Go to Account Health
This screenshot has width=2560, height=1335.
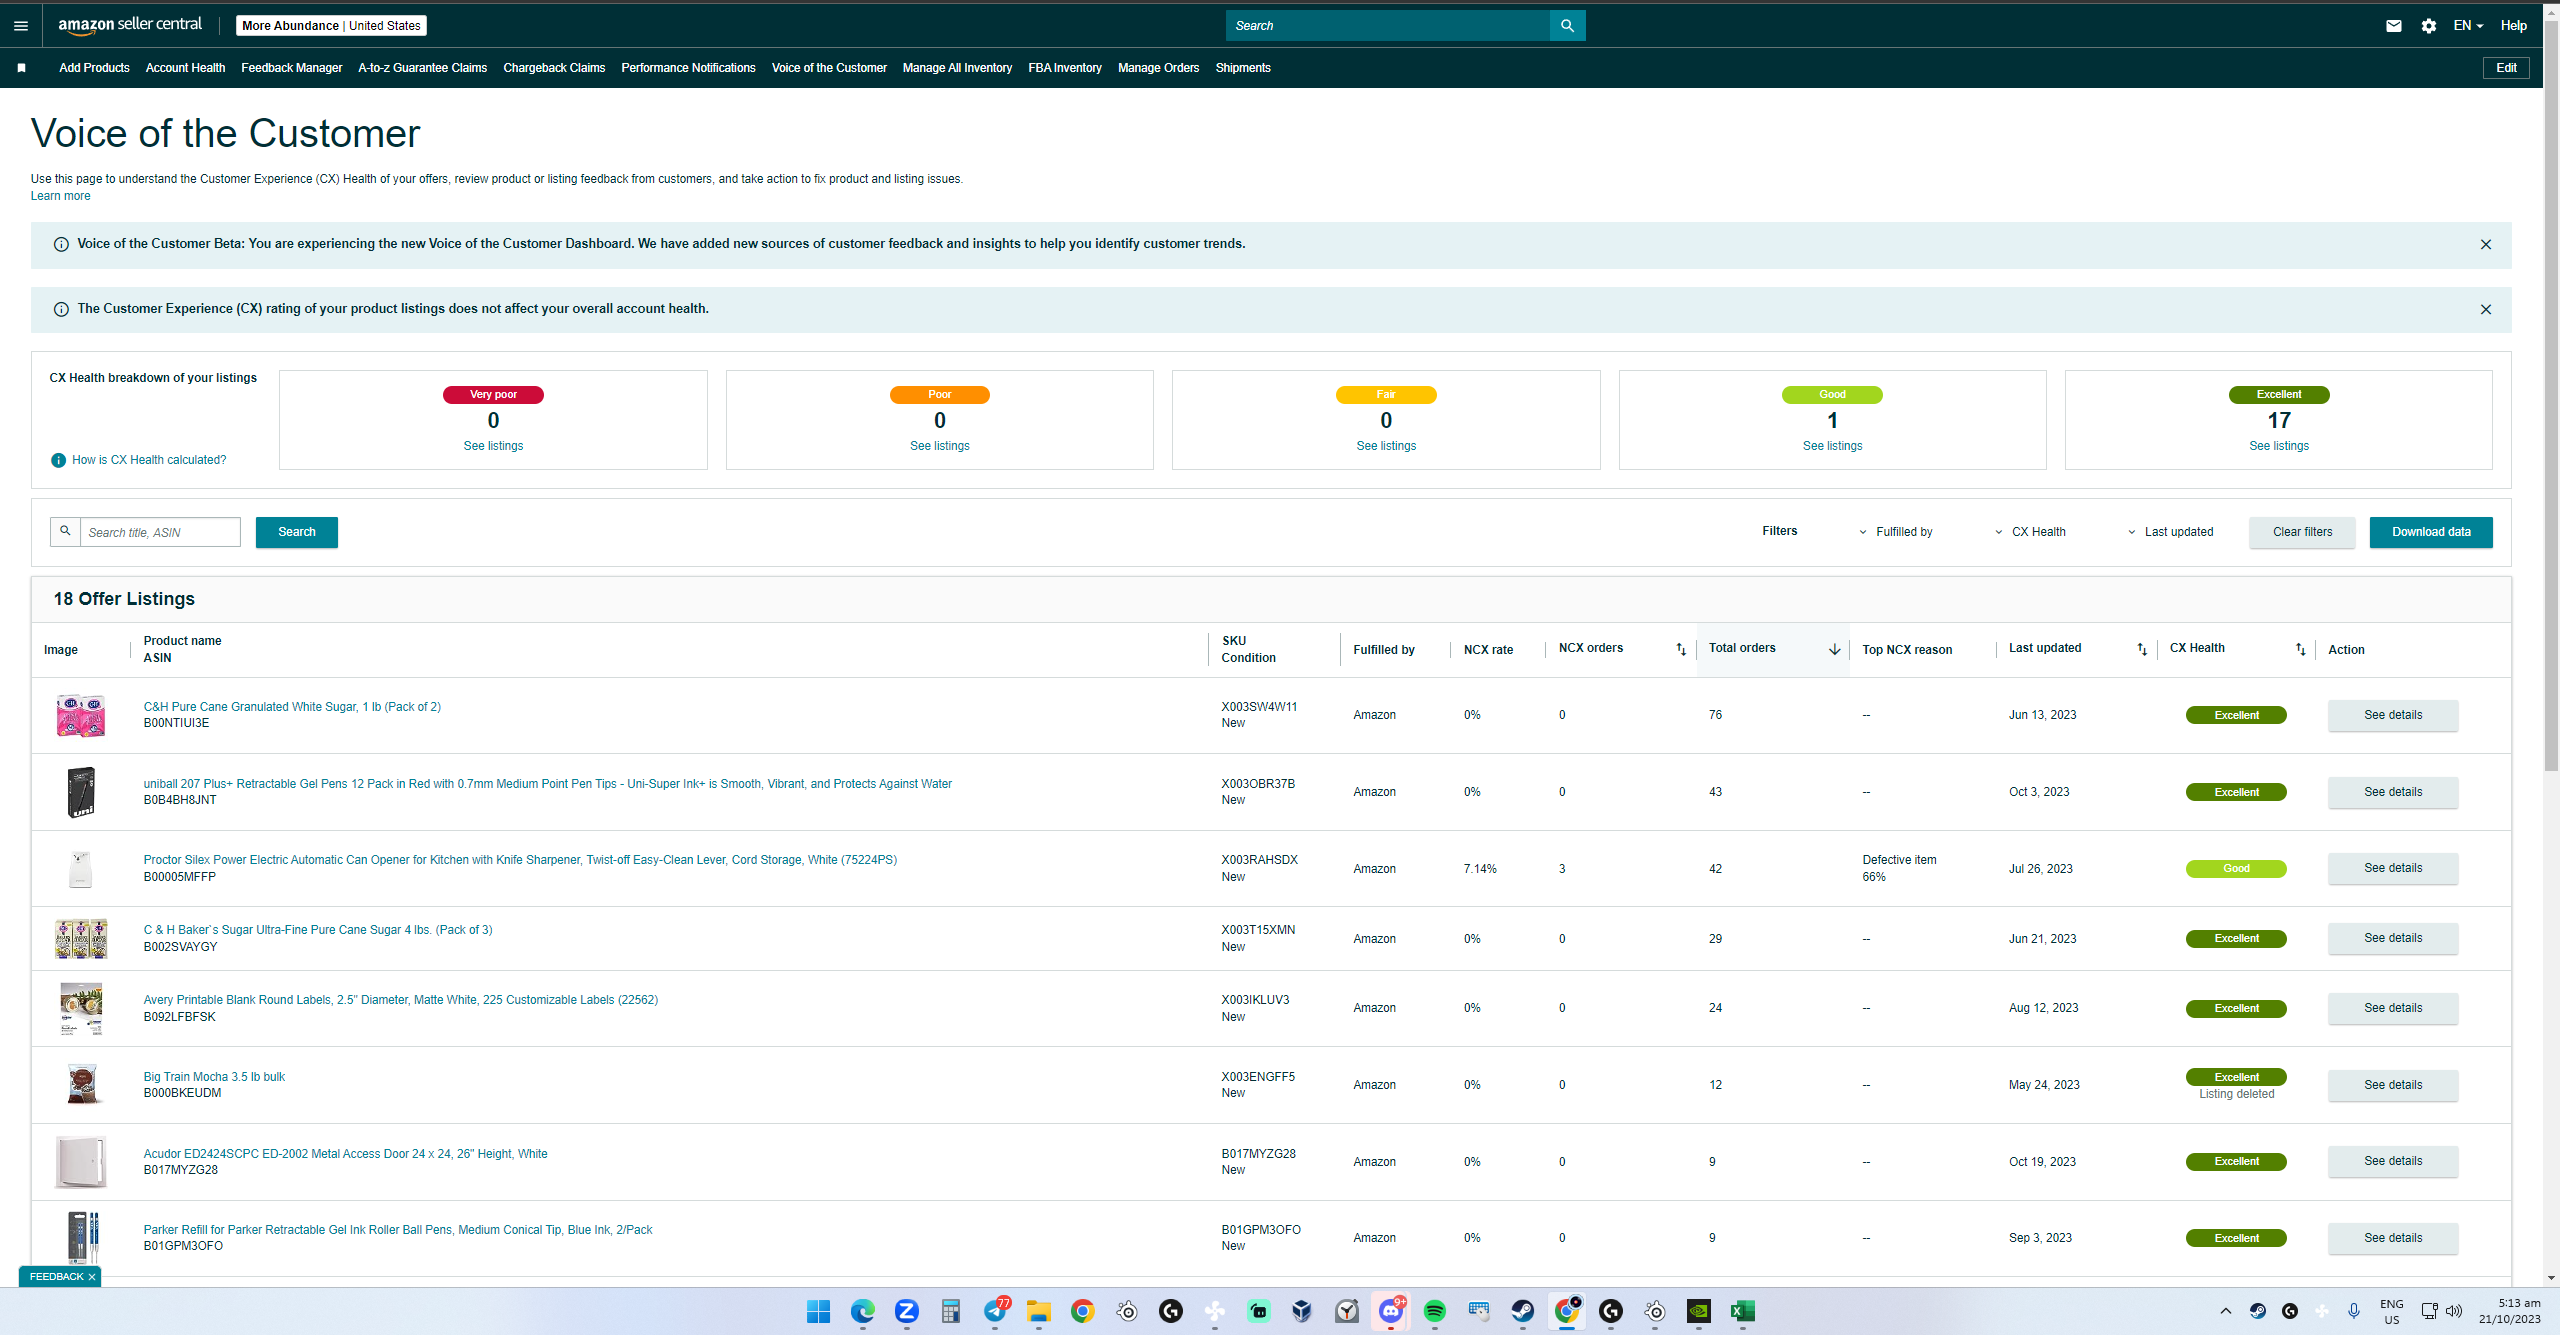coord(185,68)
